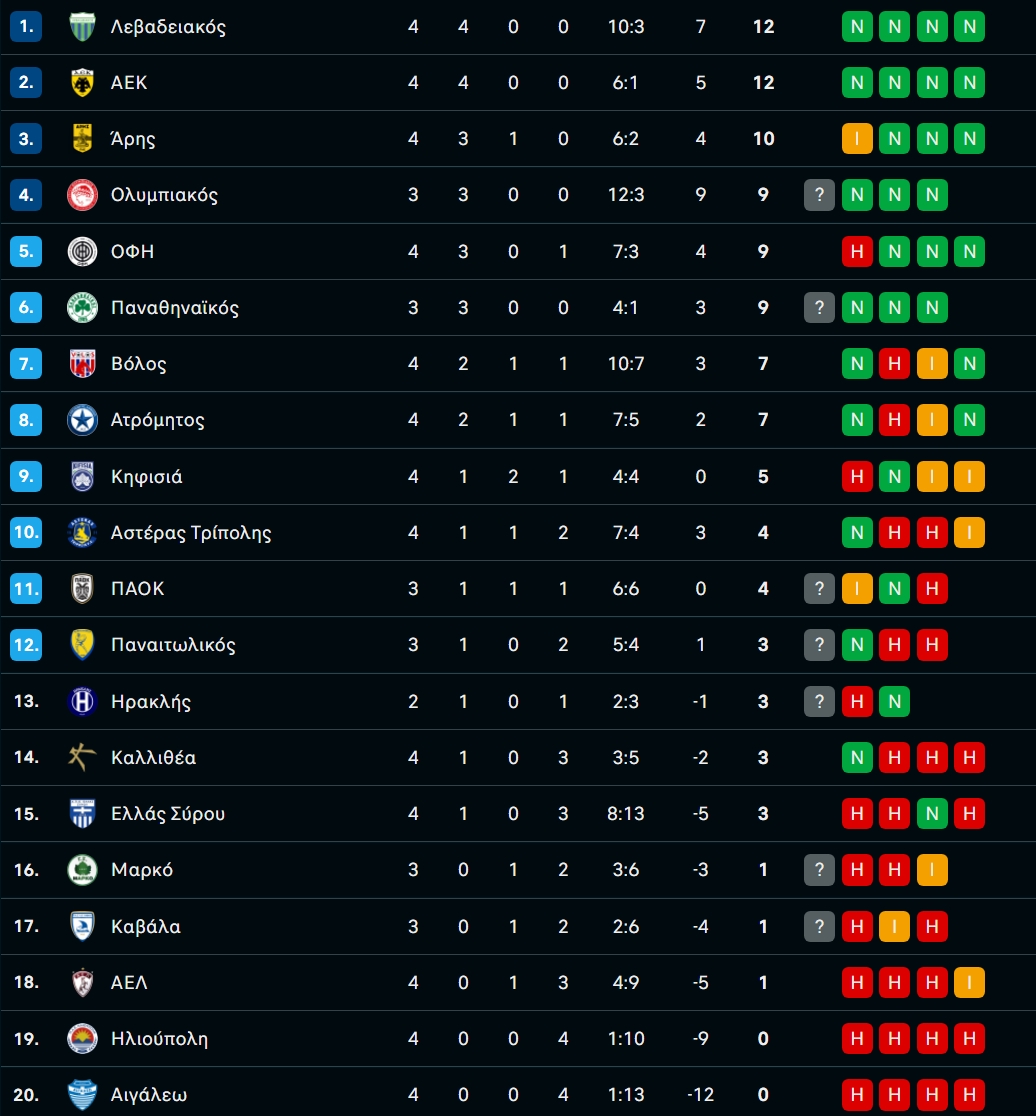Click the rank 1 position badge
This screenshot has height=1116, width=1036.
[26, 27]
